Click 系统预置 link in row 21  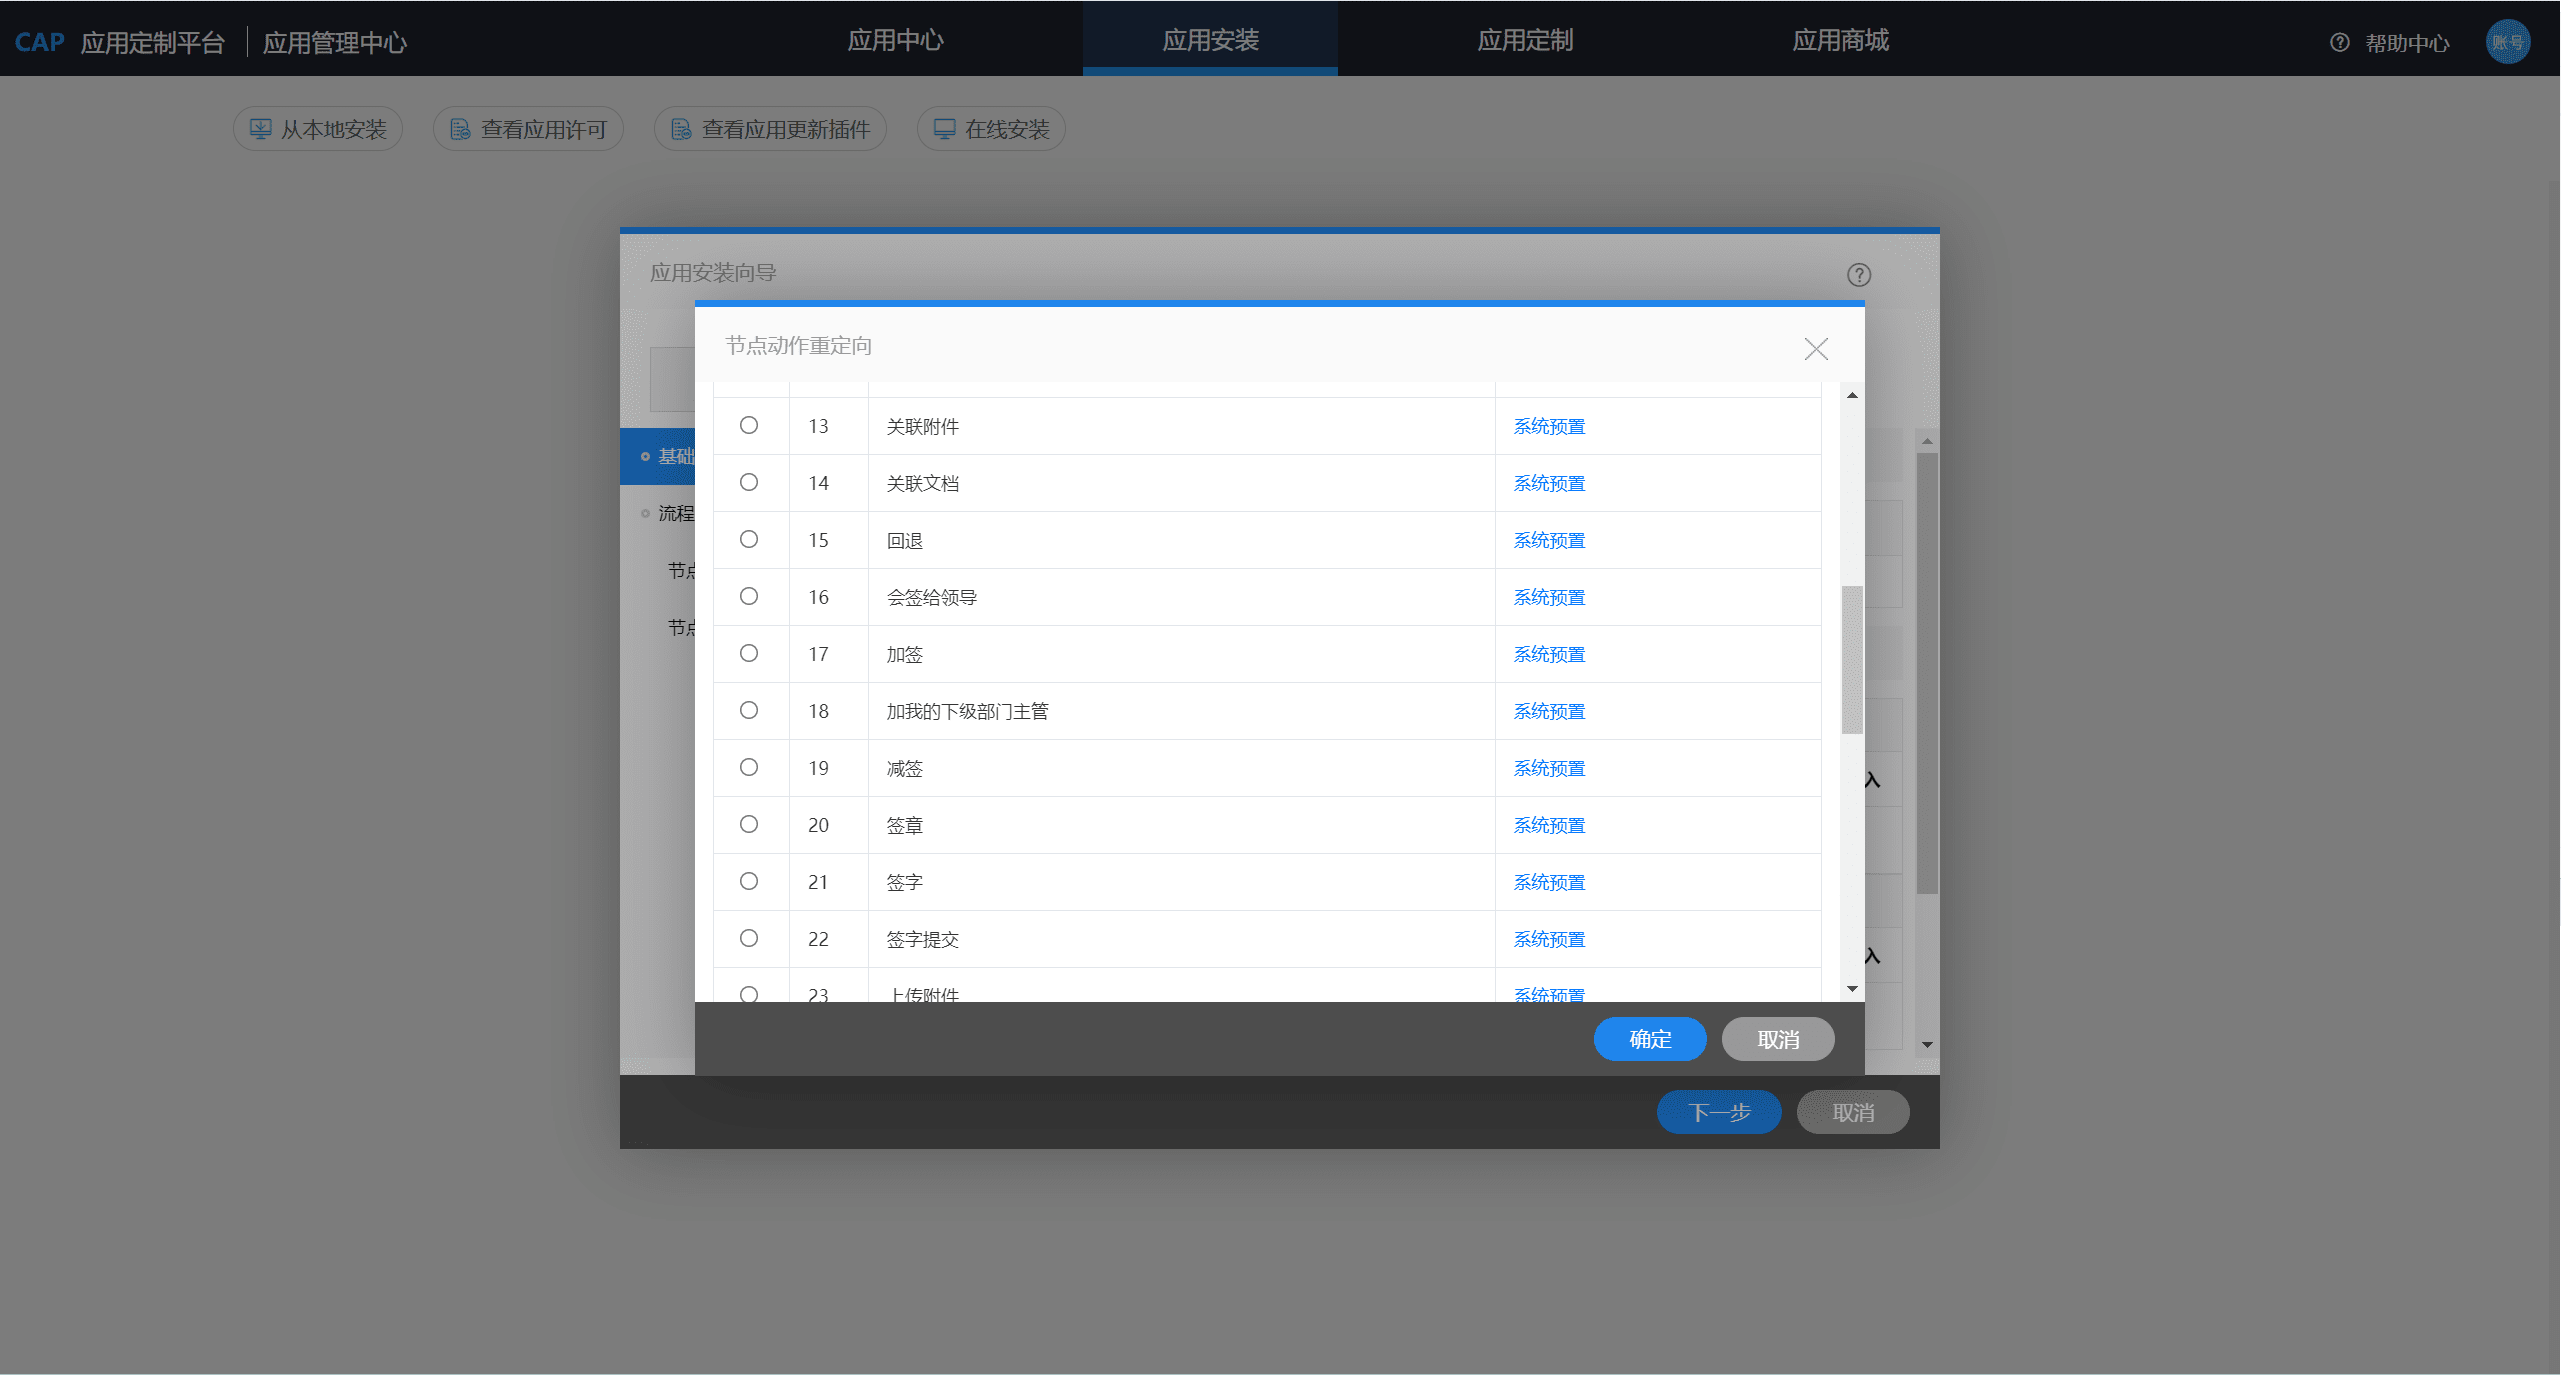[1549, 882]
